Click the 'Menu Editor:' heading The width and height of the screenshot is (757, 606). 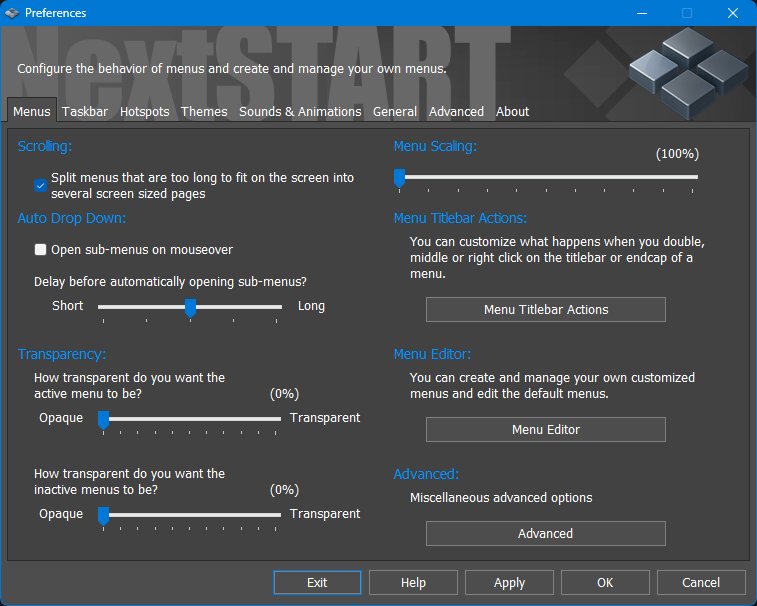pos(432,354)
